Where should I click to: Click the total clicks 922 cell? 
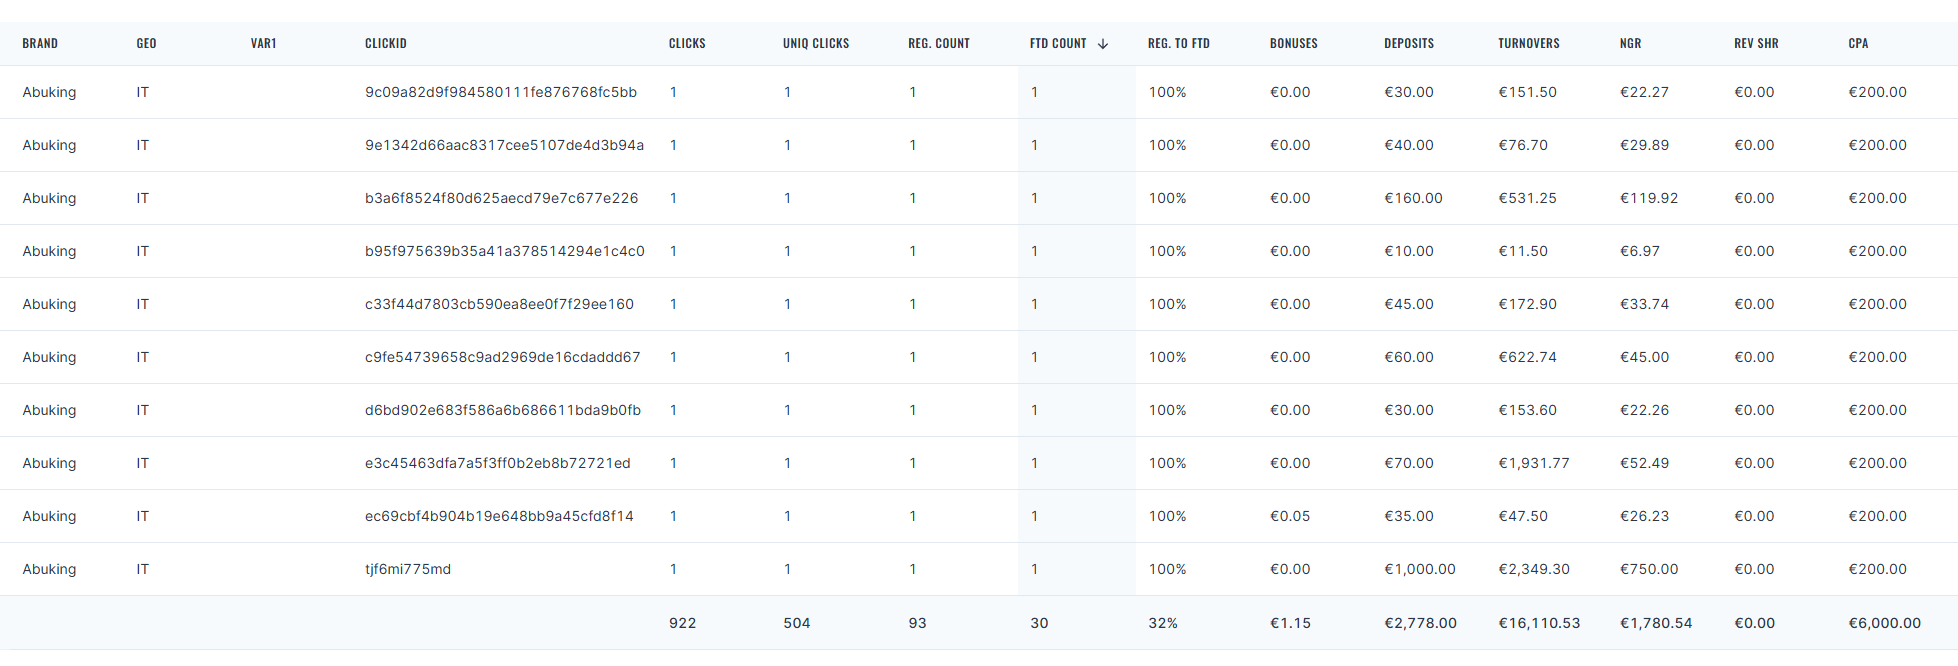click(x=683, y=623)
